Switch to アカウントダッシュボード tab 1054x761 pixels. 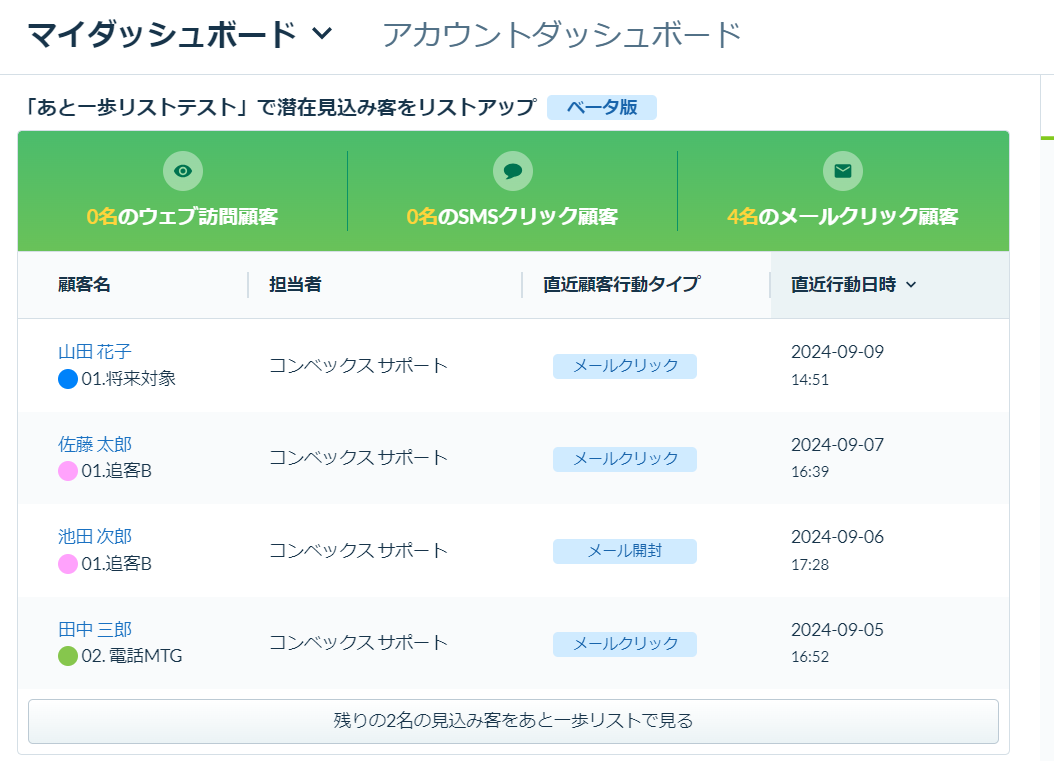(562, 35)
